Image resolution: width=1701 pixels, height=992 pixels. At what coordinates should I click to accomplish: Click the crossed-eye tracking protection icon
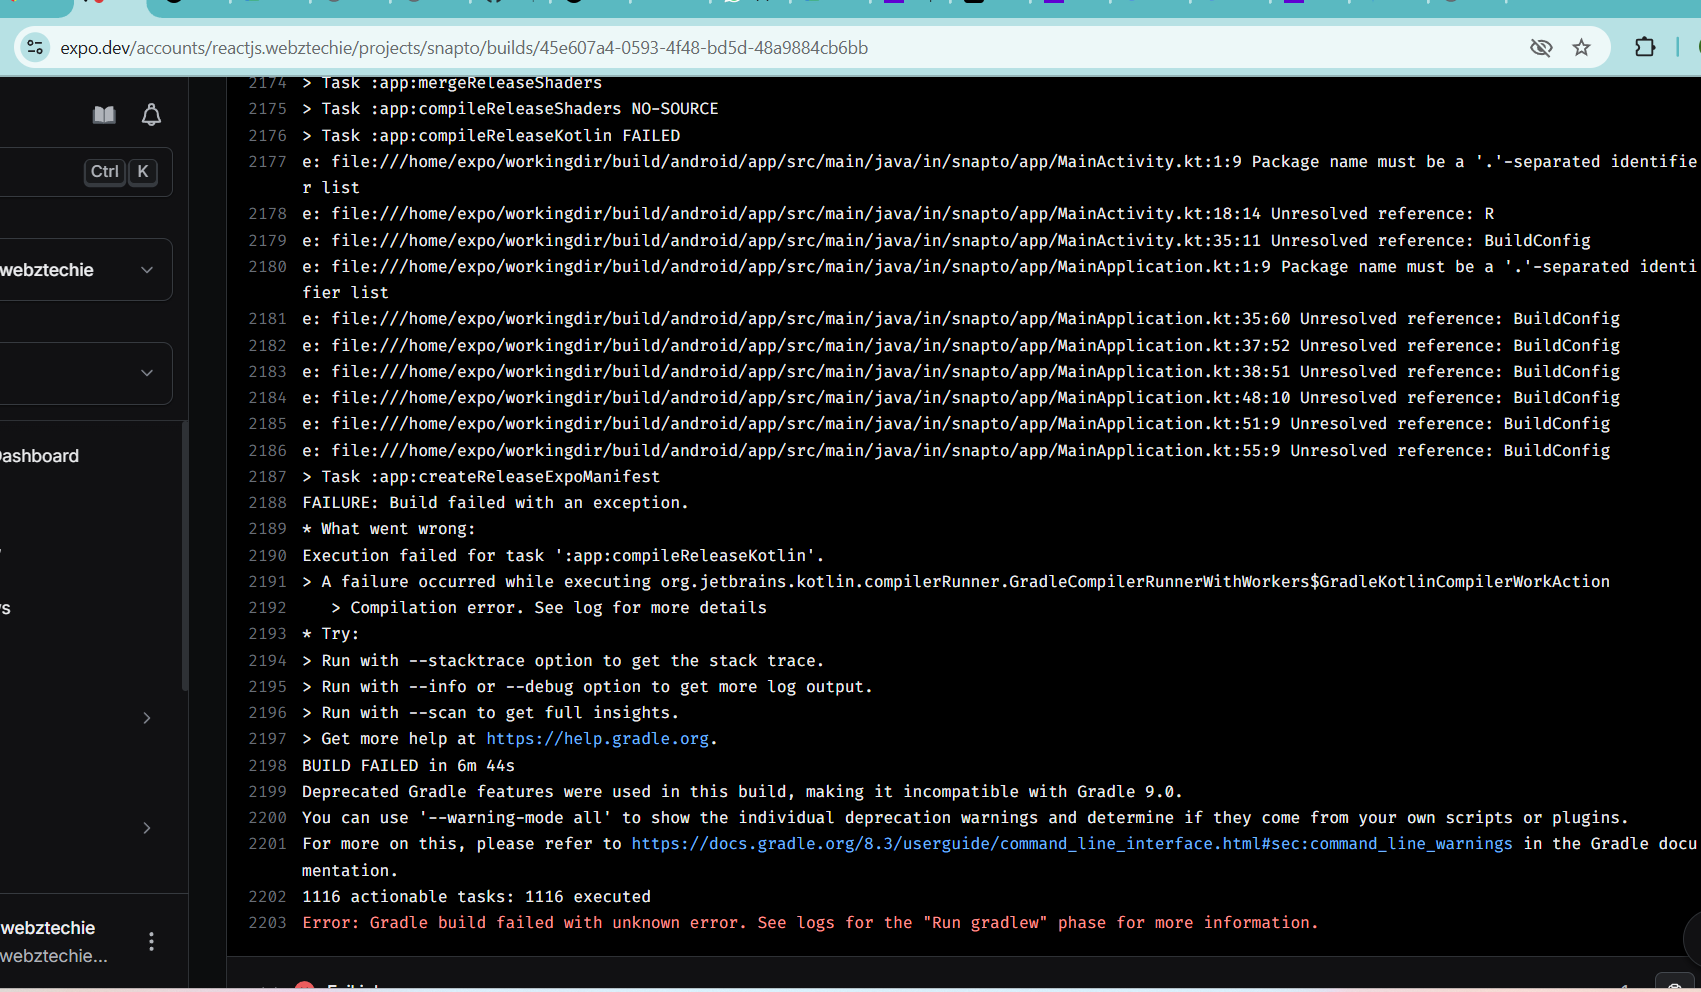click(x=1541, y=47)
